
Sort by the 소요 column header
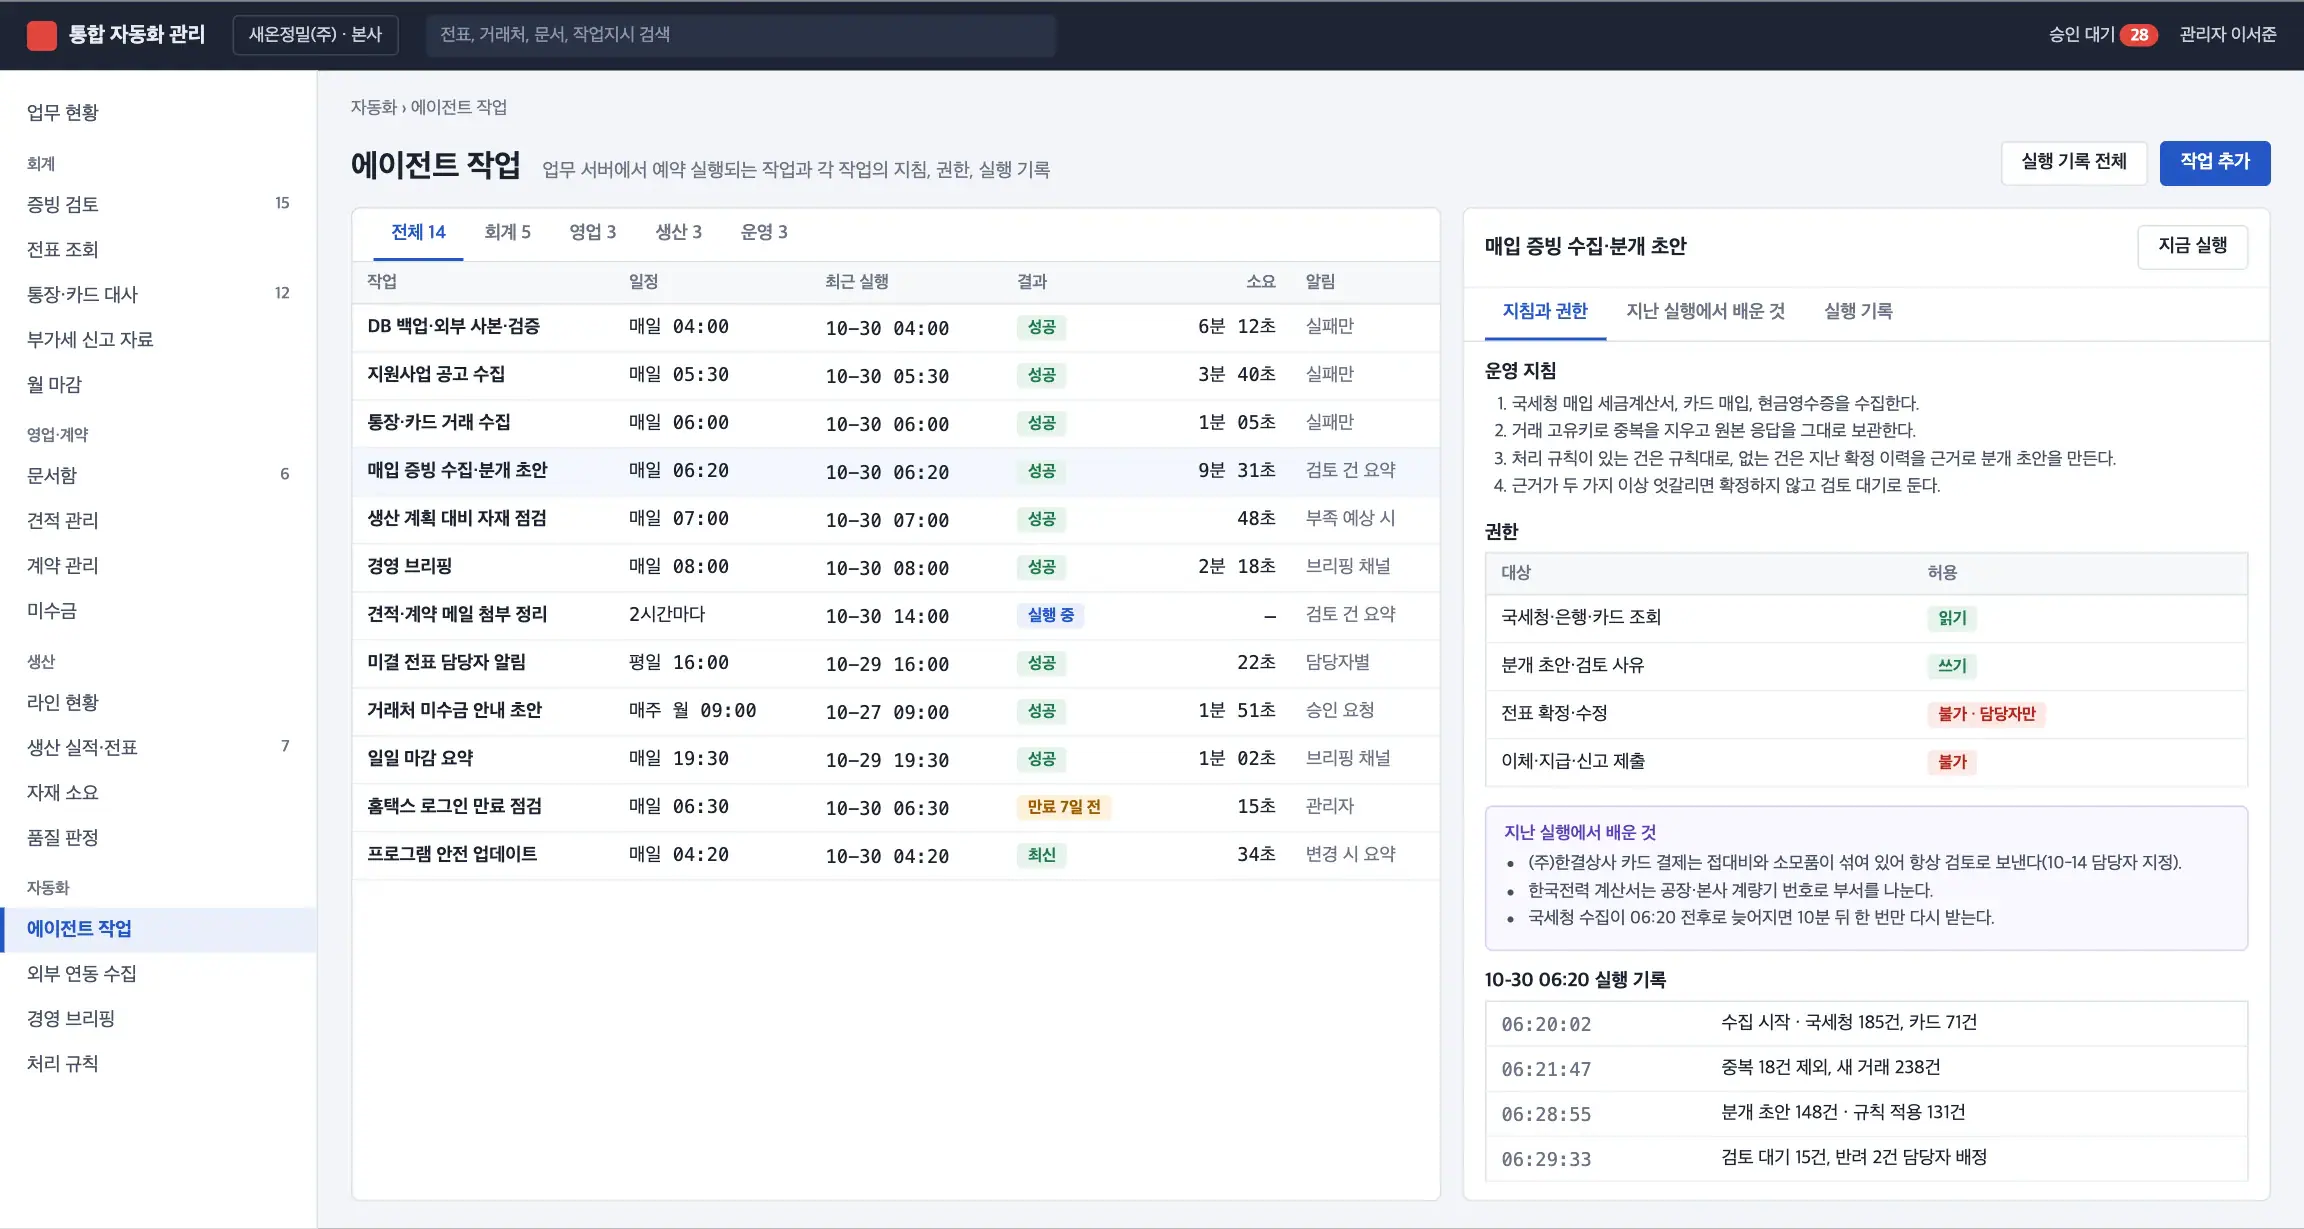pyautogui.click(x=1260, y=282)
